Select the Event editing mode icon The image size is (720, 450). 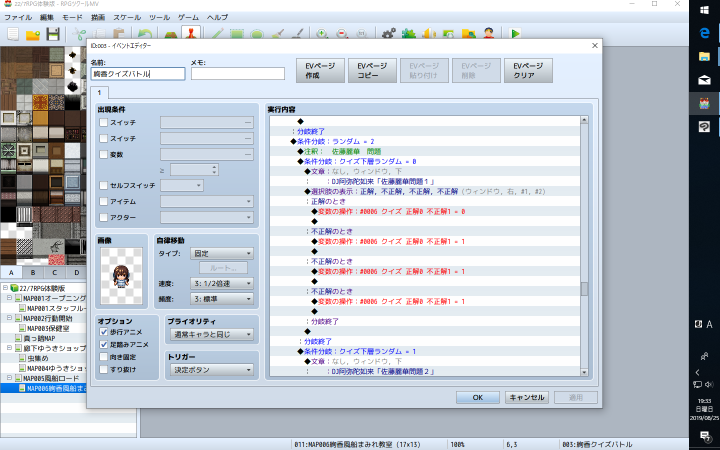coord(192,34)
